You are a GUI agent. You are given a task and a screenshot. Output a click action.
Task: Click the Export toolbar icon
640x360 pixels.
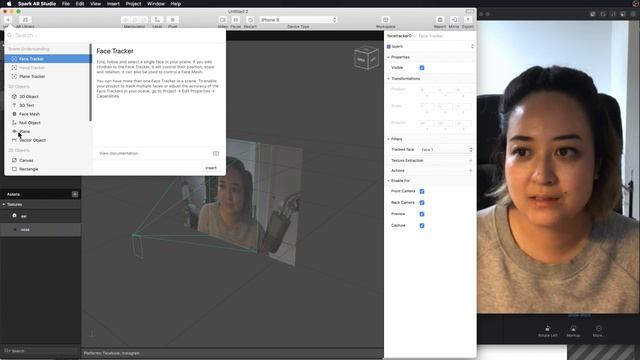[x=468, y=20]
